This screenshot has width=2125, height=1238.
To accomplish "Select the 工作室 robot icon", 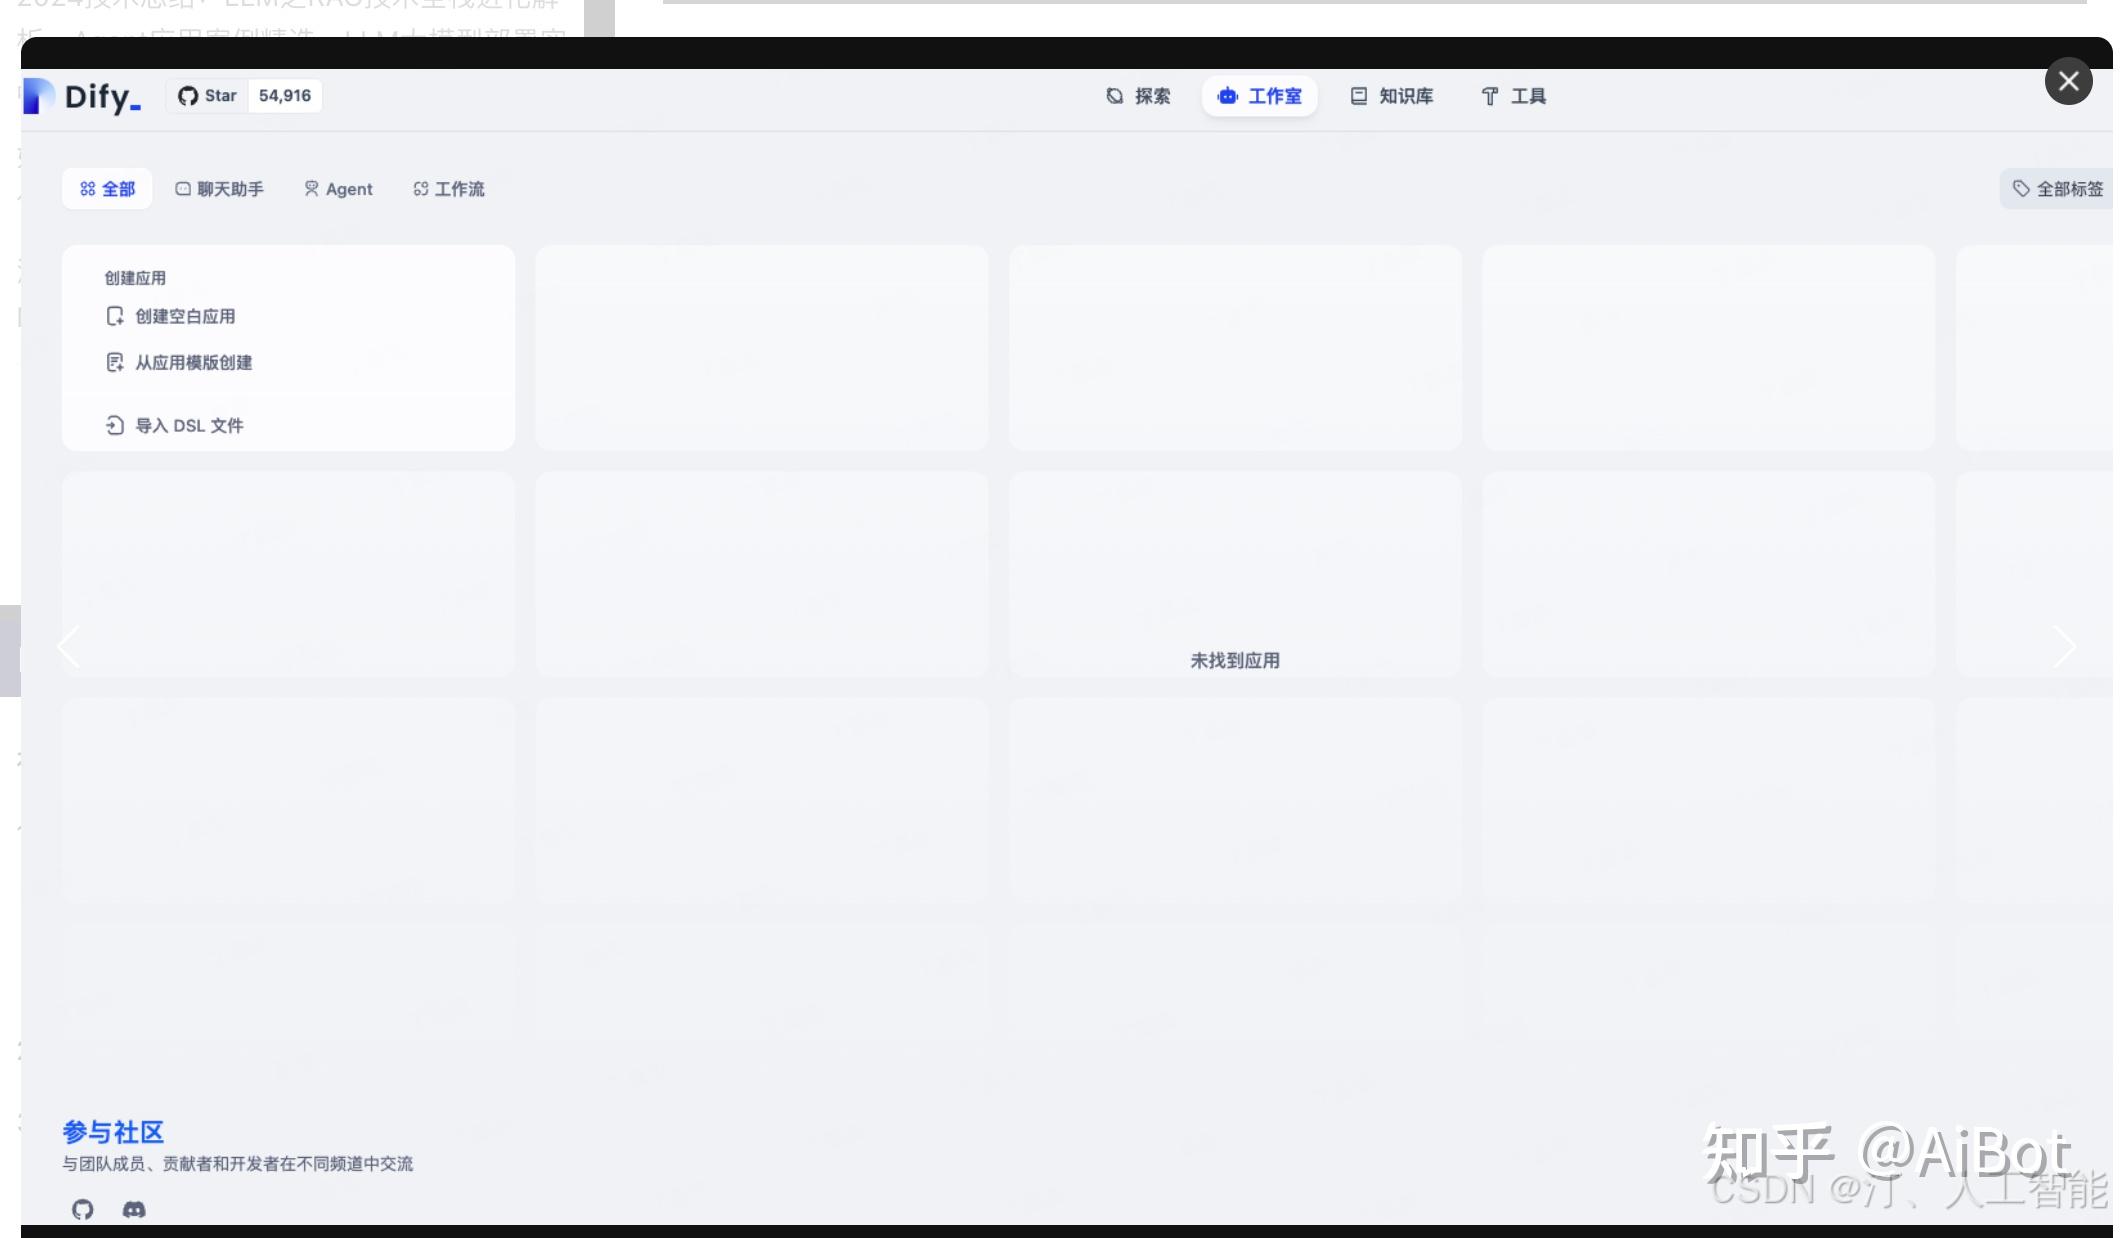I will pyautogui.click(x=1226, y=96).
